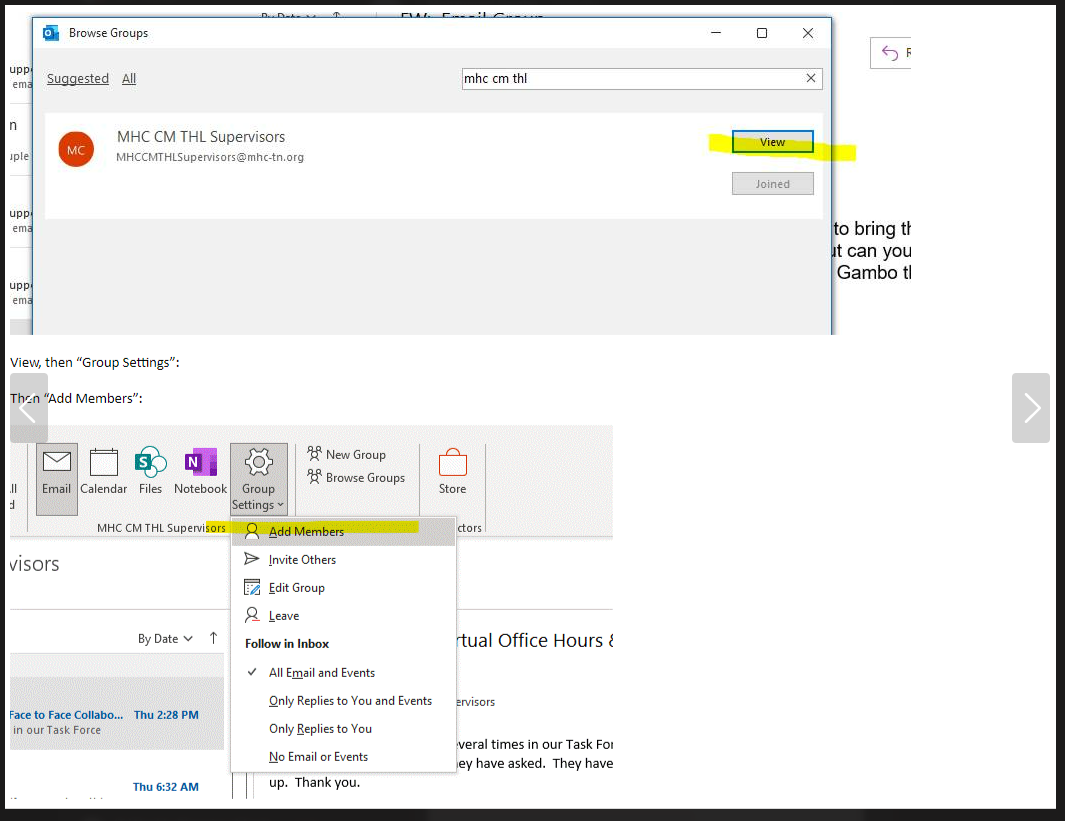Screen dimensions: 1065x821
Task: Choose Edit Group from the menu
Action: [x=343, y=587]
